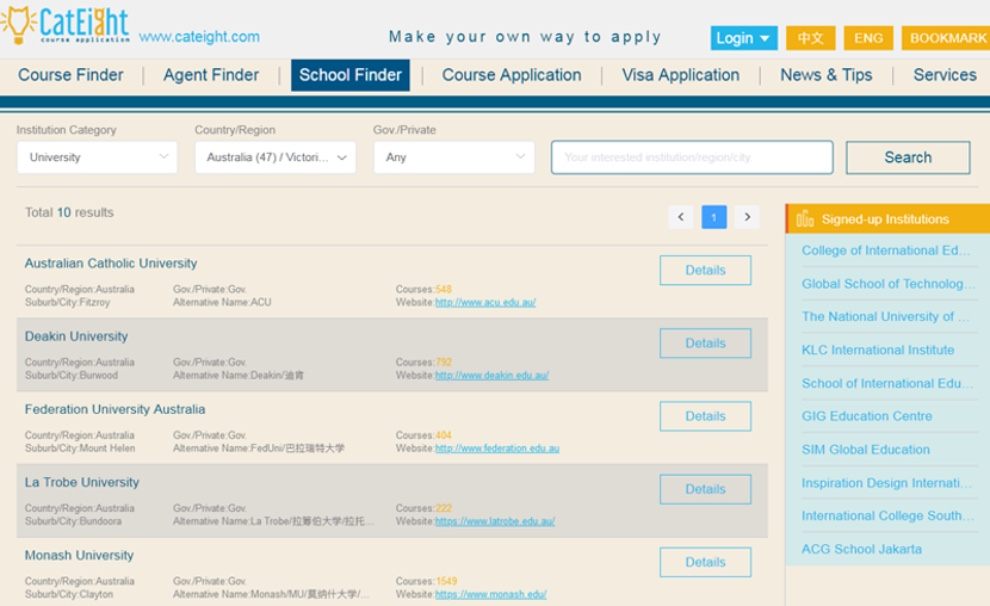Viewport: 990px width, 606px height.
Task: Expand the Gov./Private dropdown
Action: coord(454,157)
